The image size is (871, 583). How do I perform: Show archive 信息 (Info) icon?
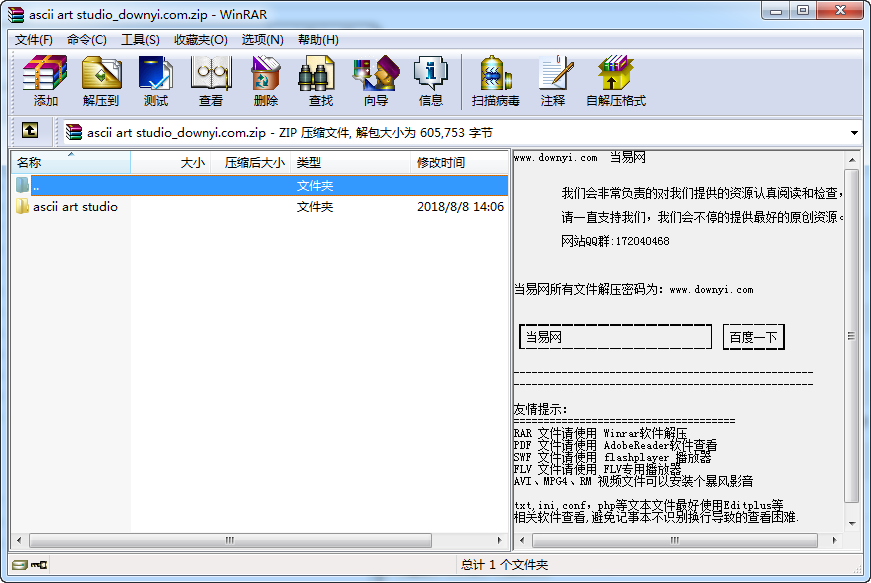point(430,81)
